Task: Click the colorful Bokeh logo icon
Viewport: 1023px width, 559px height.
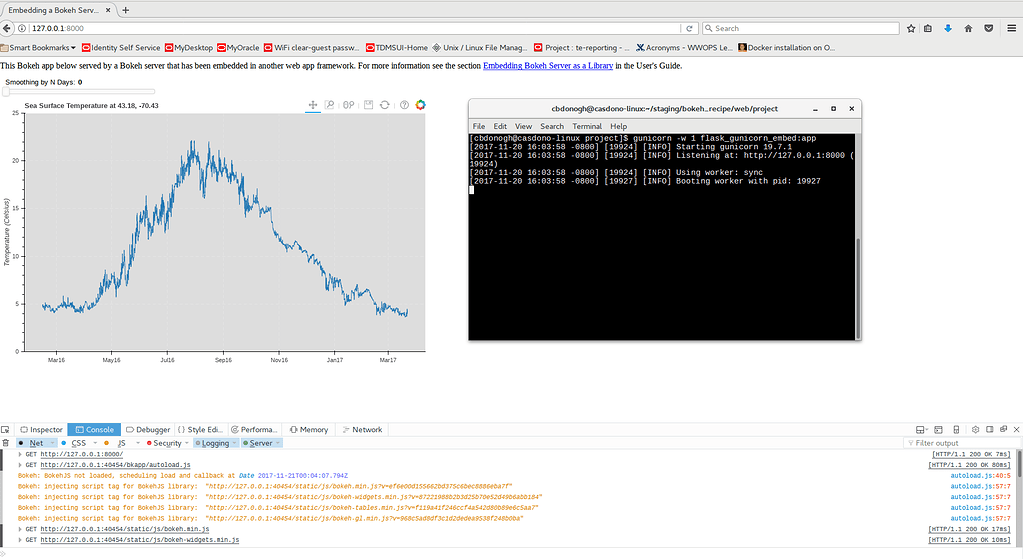Action: tap(421, 104)
